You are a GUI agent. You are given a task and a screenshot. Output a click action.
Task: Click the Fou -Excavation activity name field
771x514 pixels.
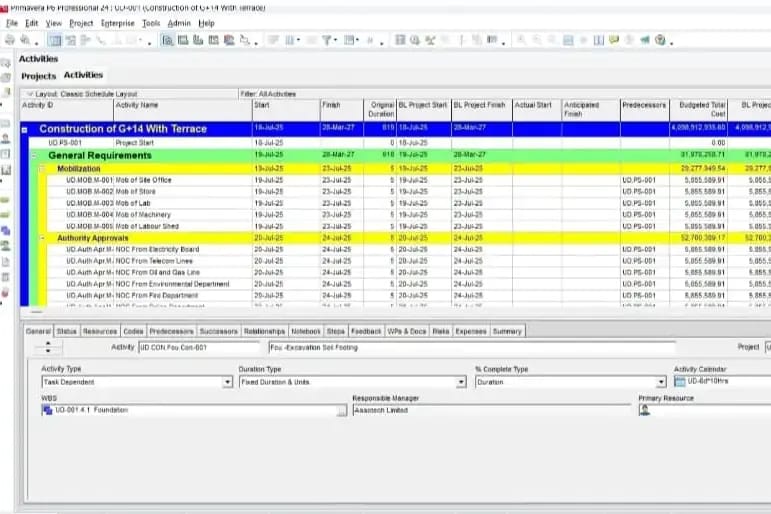(472, 348)
